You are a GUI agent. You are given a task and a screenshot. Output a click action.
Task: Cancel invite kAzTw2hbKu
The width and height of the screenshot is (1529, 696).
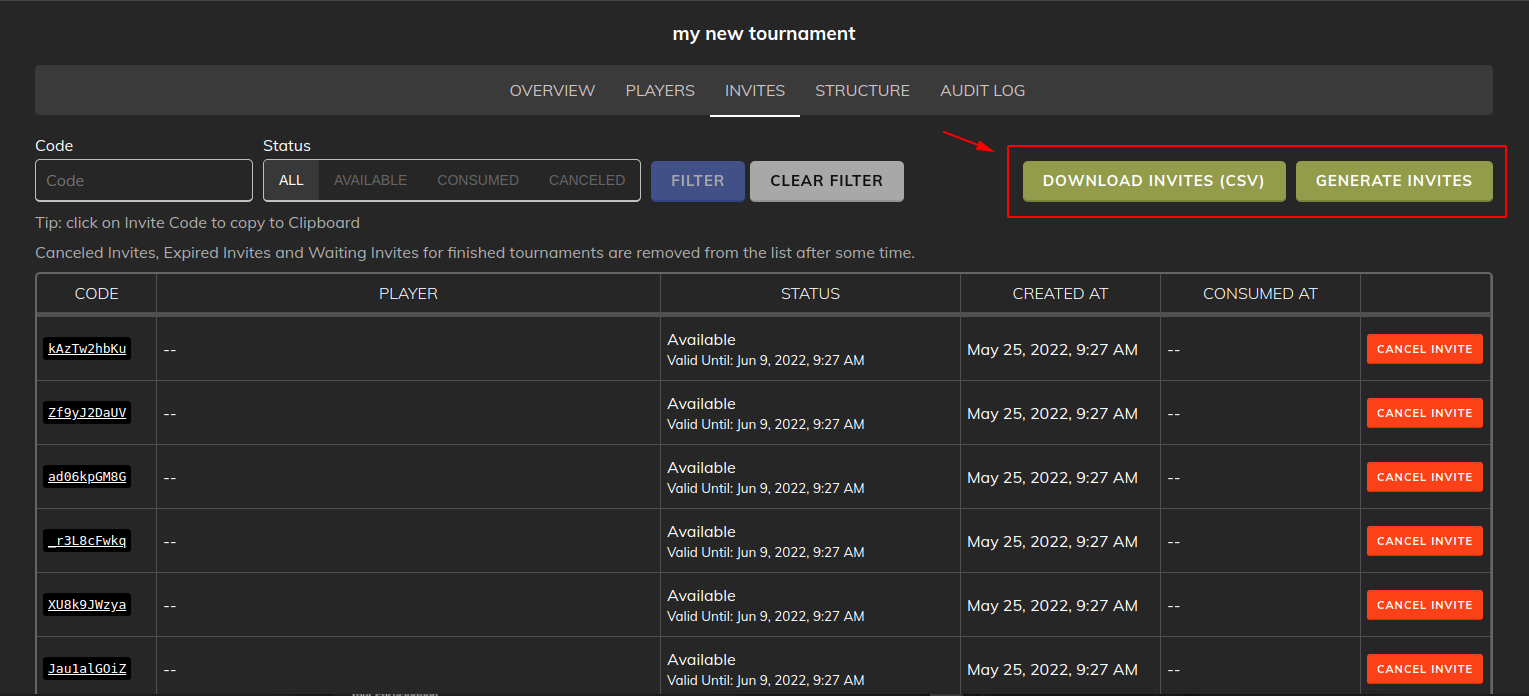pyautogui.click(x=1425, y=349)
